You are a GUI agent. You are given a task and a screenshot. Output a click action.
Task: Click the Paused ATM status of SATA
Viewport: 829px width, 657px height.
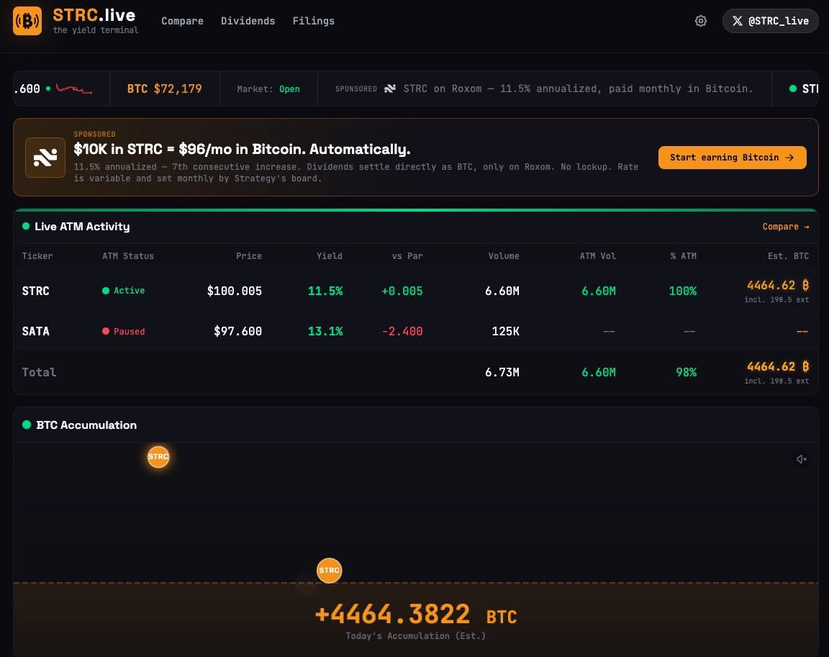coord(123,331)
